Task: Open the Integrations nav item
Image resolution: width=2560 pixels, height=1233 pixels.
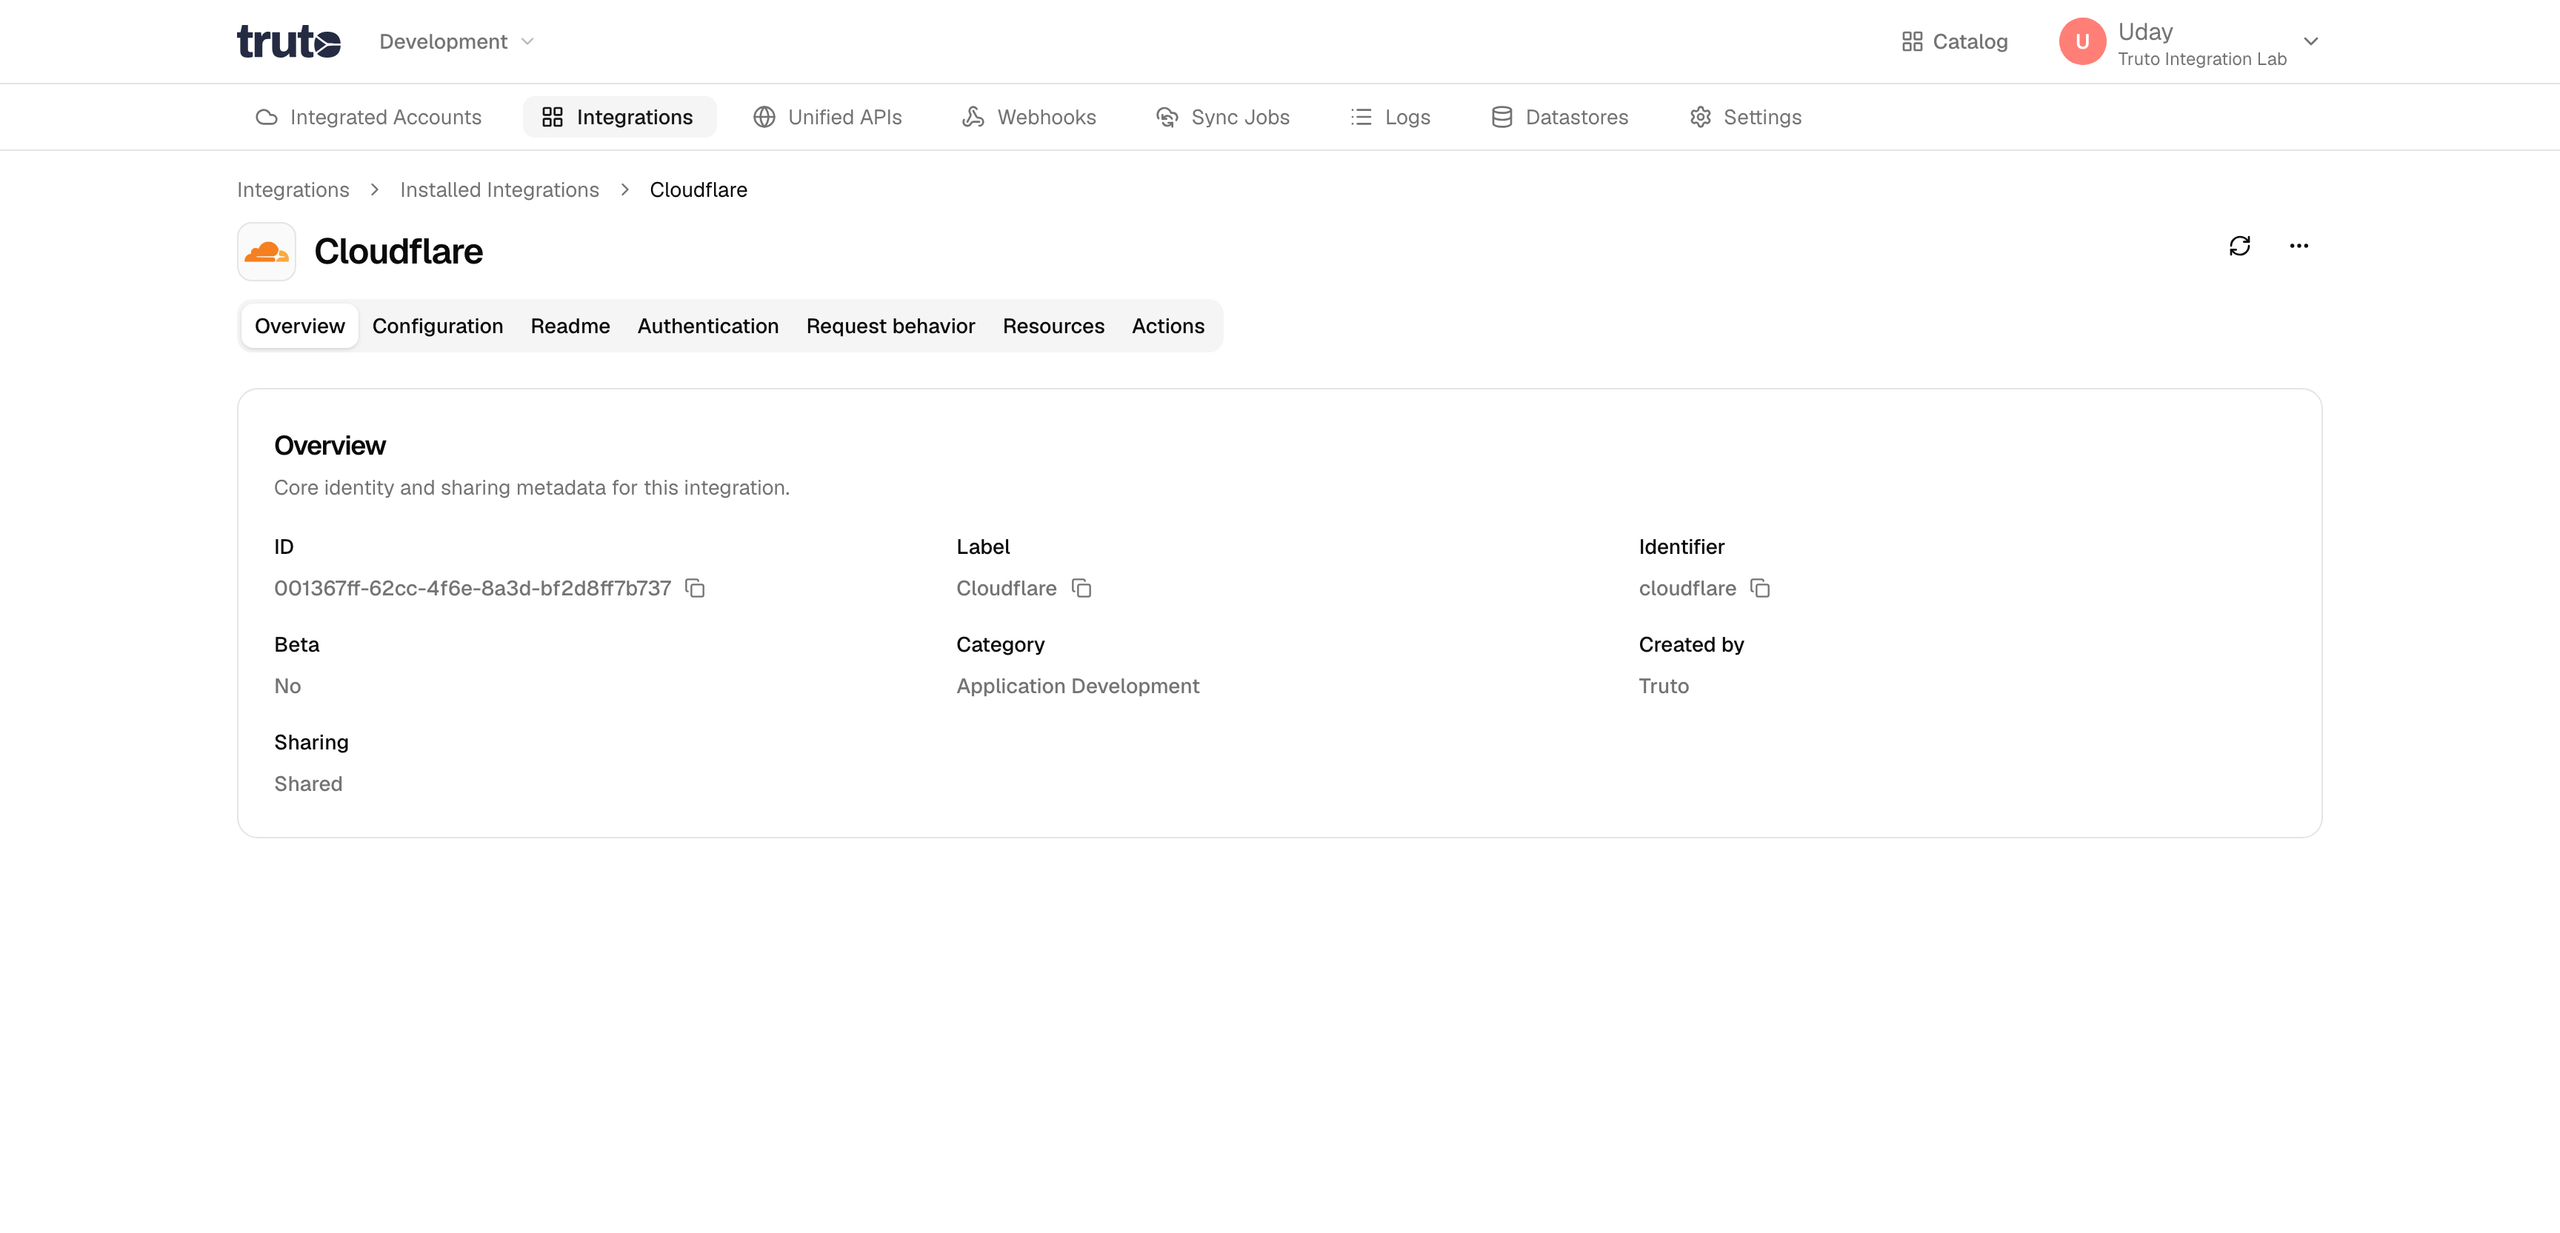Action: point(618,117)
